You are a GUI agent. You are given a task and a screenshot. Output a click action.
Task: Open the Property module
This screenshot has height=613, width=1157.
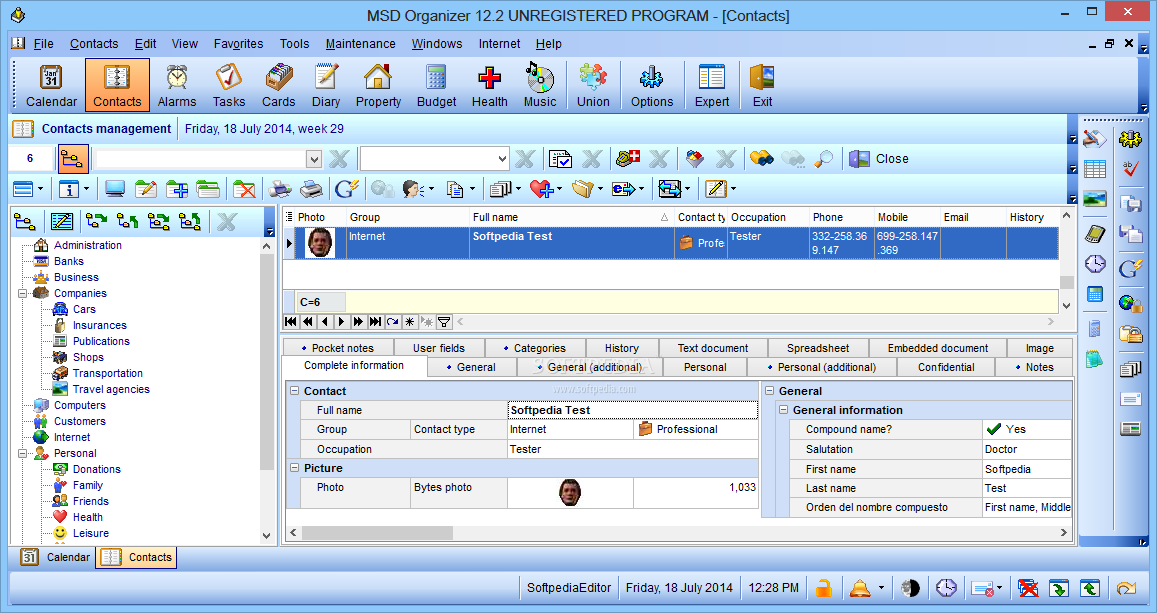coord(378,86)
